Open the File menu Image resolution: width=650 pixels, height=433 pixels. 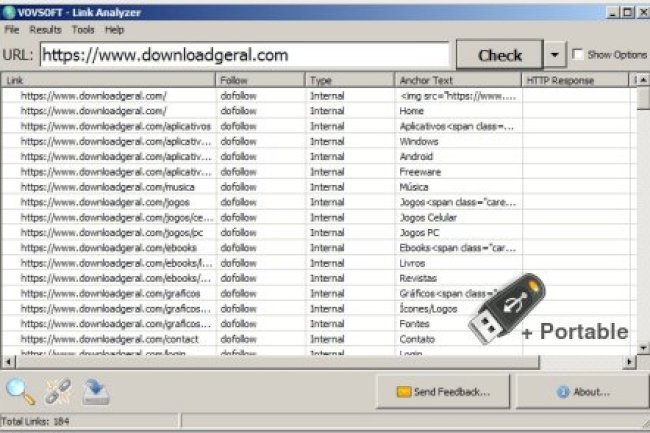pyautogui.click(x=12, y=30)
